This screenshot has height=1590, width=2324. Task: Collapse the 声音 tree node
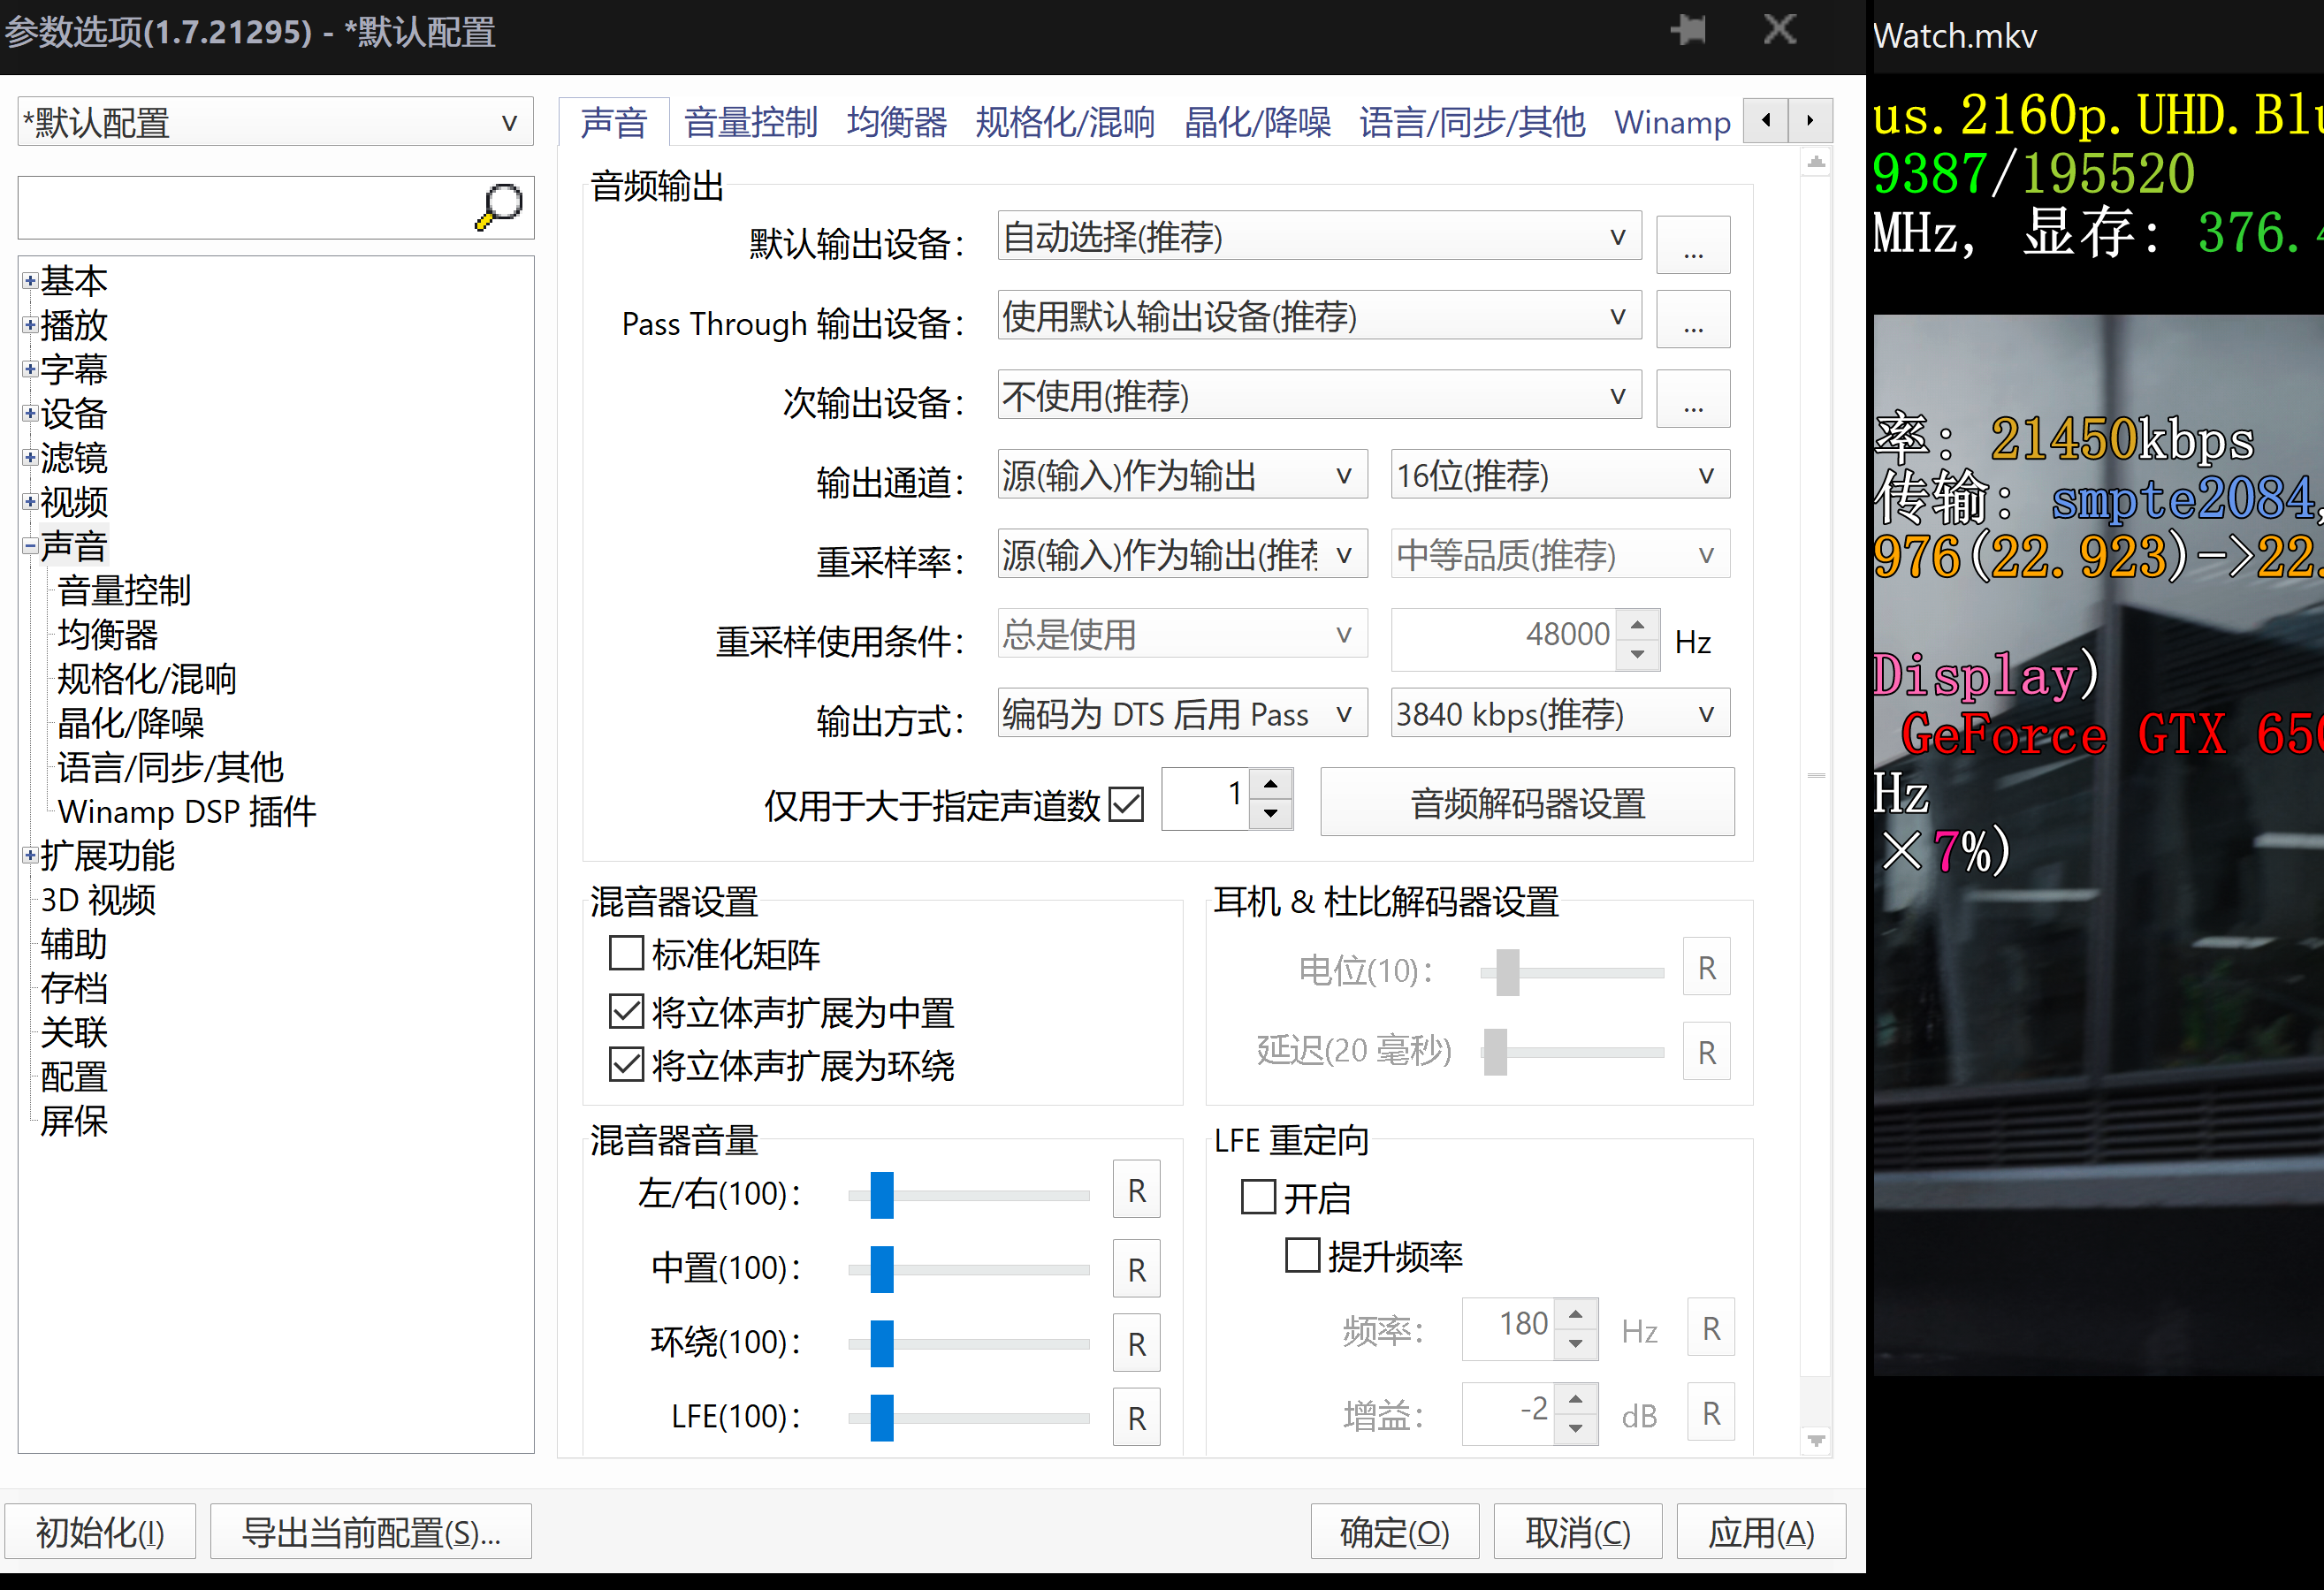[x=30, y=546]
